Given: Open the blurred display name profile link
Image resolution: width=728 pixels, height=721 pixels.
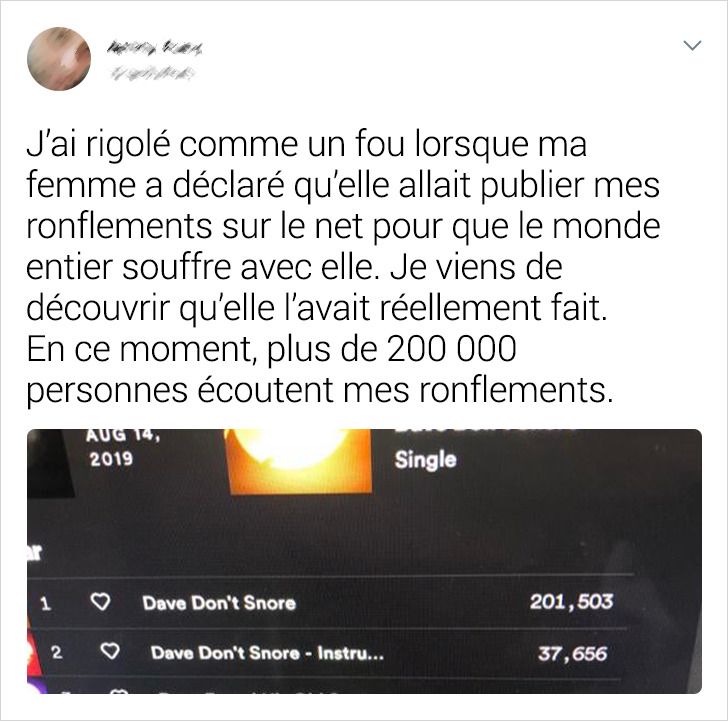Looking at the screenshot, I should click(x=155, y=47).
